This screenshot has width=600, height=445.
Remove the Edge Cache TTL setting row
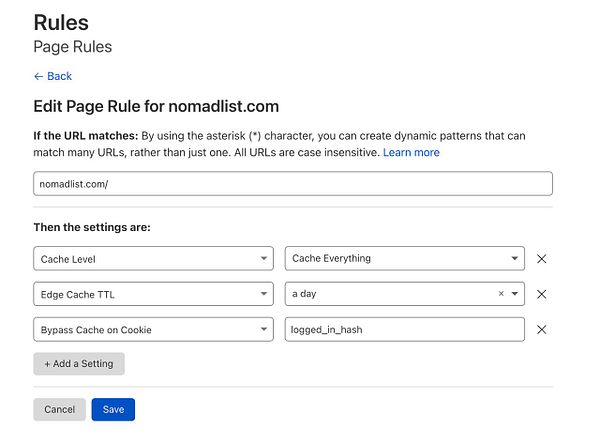(x=542, y=294)
